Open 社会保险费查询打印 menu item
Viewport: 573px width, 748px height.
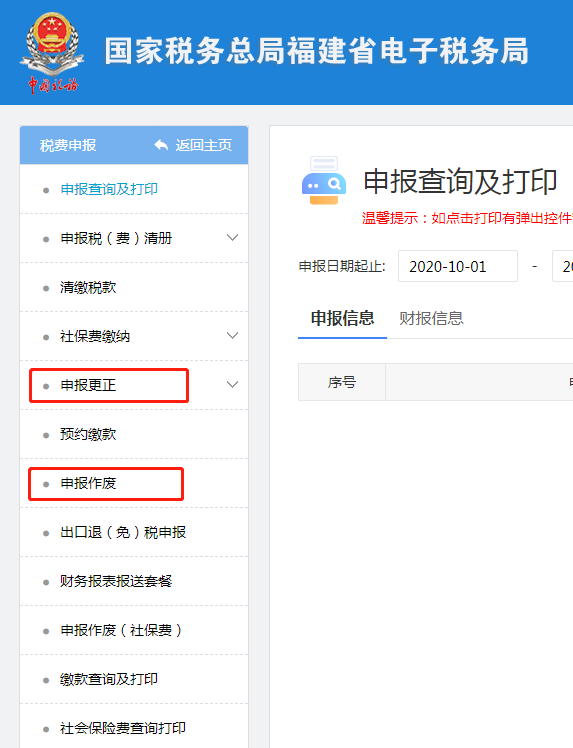123,728
